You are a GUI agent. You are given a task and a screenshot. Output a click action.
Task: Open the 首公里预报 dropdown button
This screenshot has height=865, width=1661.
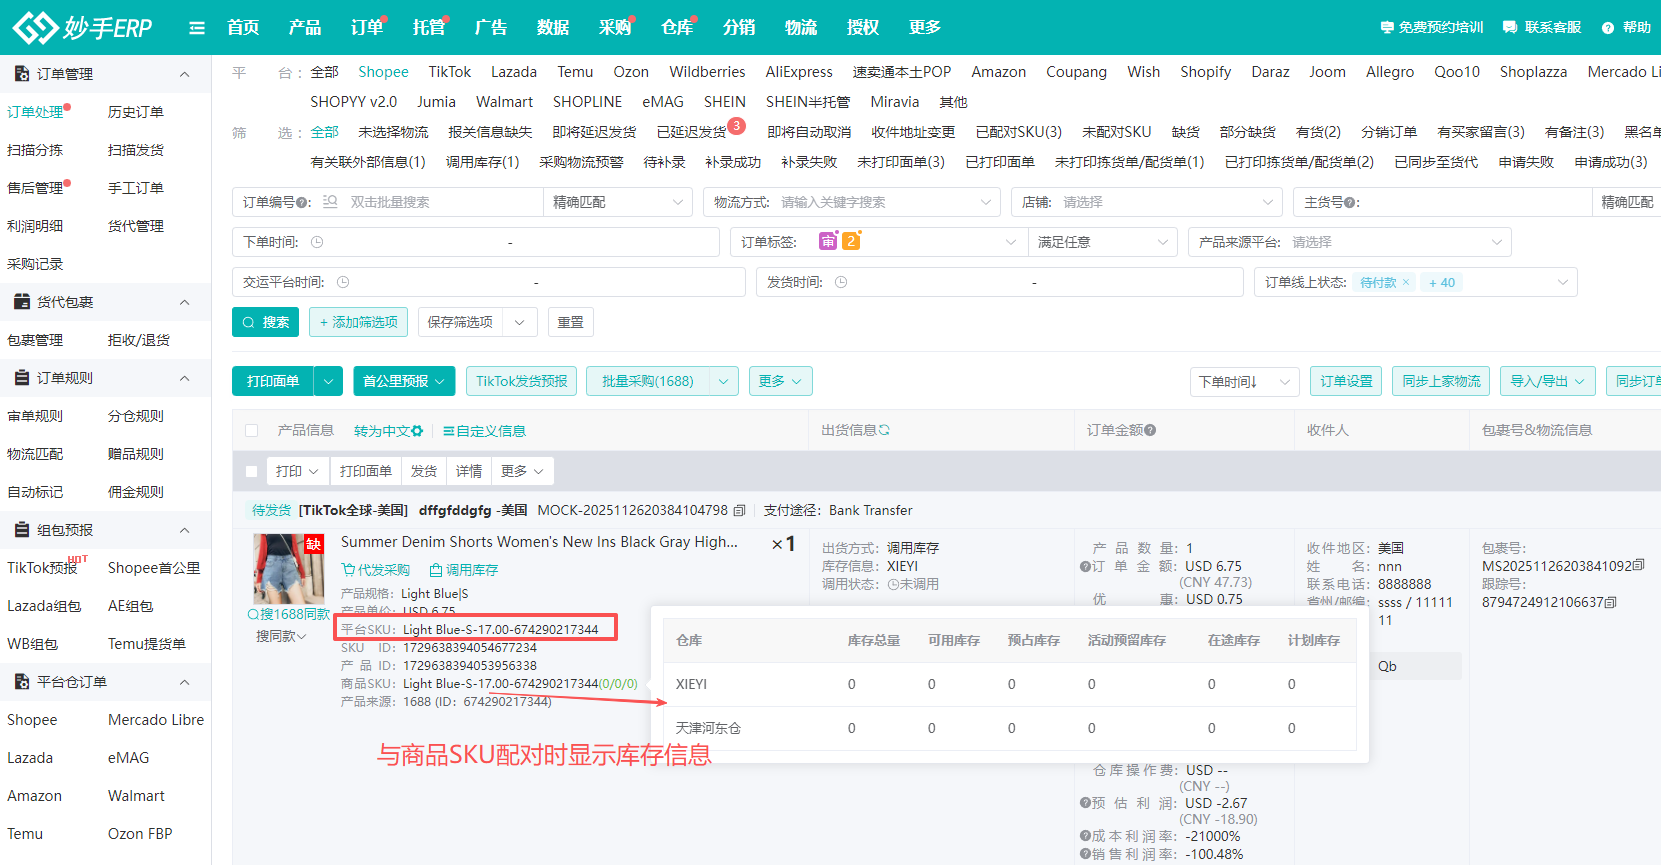click(404, 381)
